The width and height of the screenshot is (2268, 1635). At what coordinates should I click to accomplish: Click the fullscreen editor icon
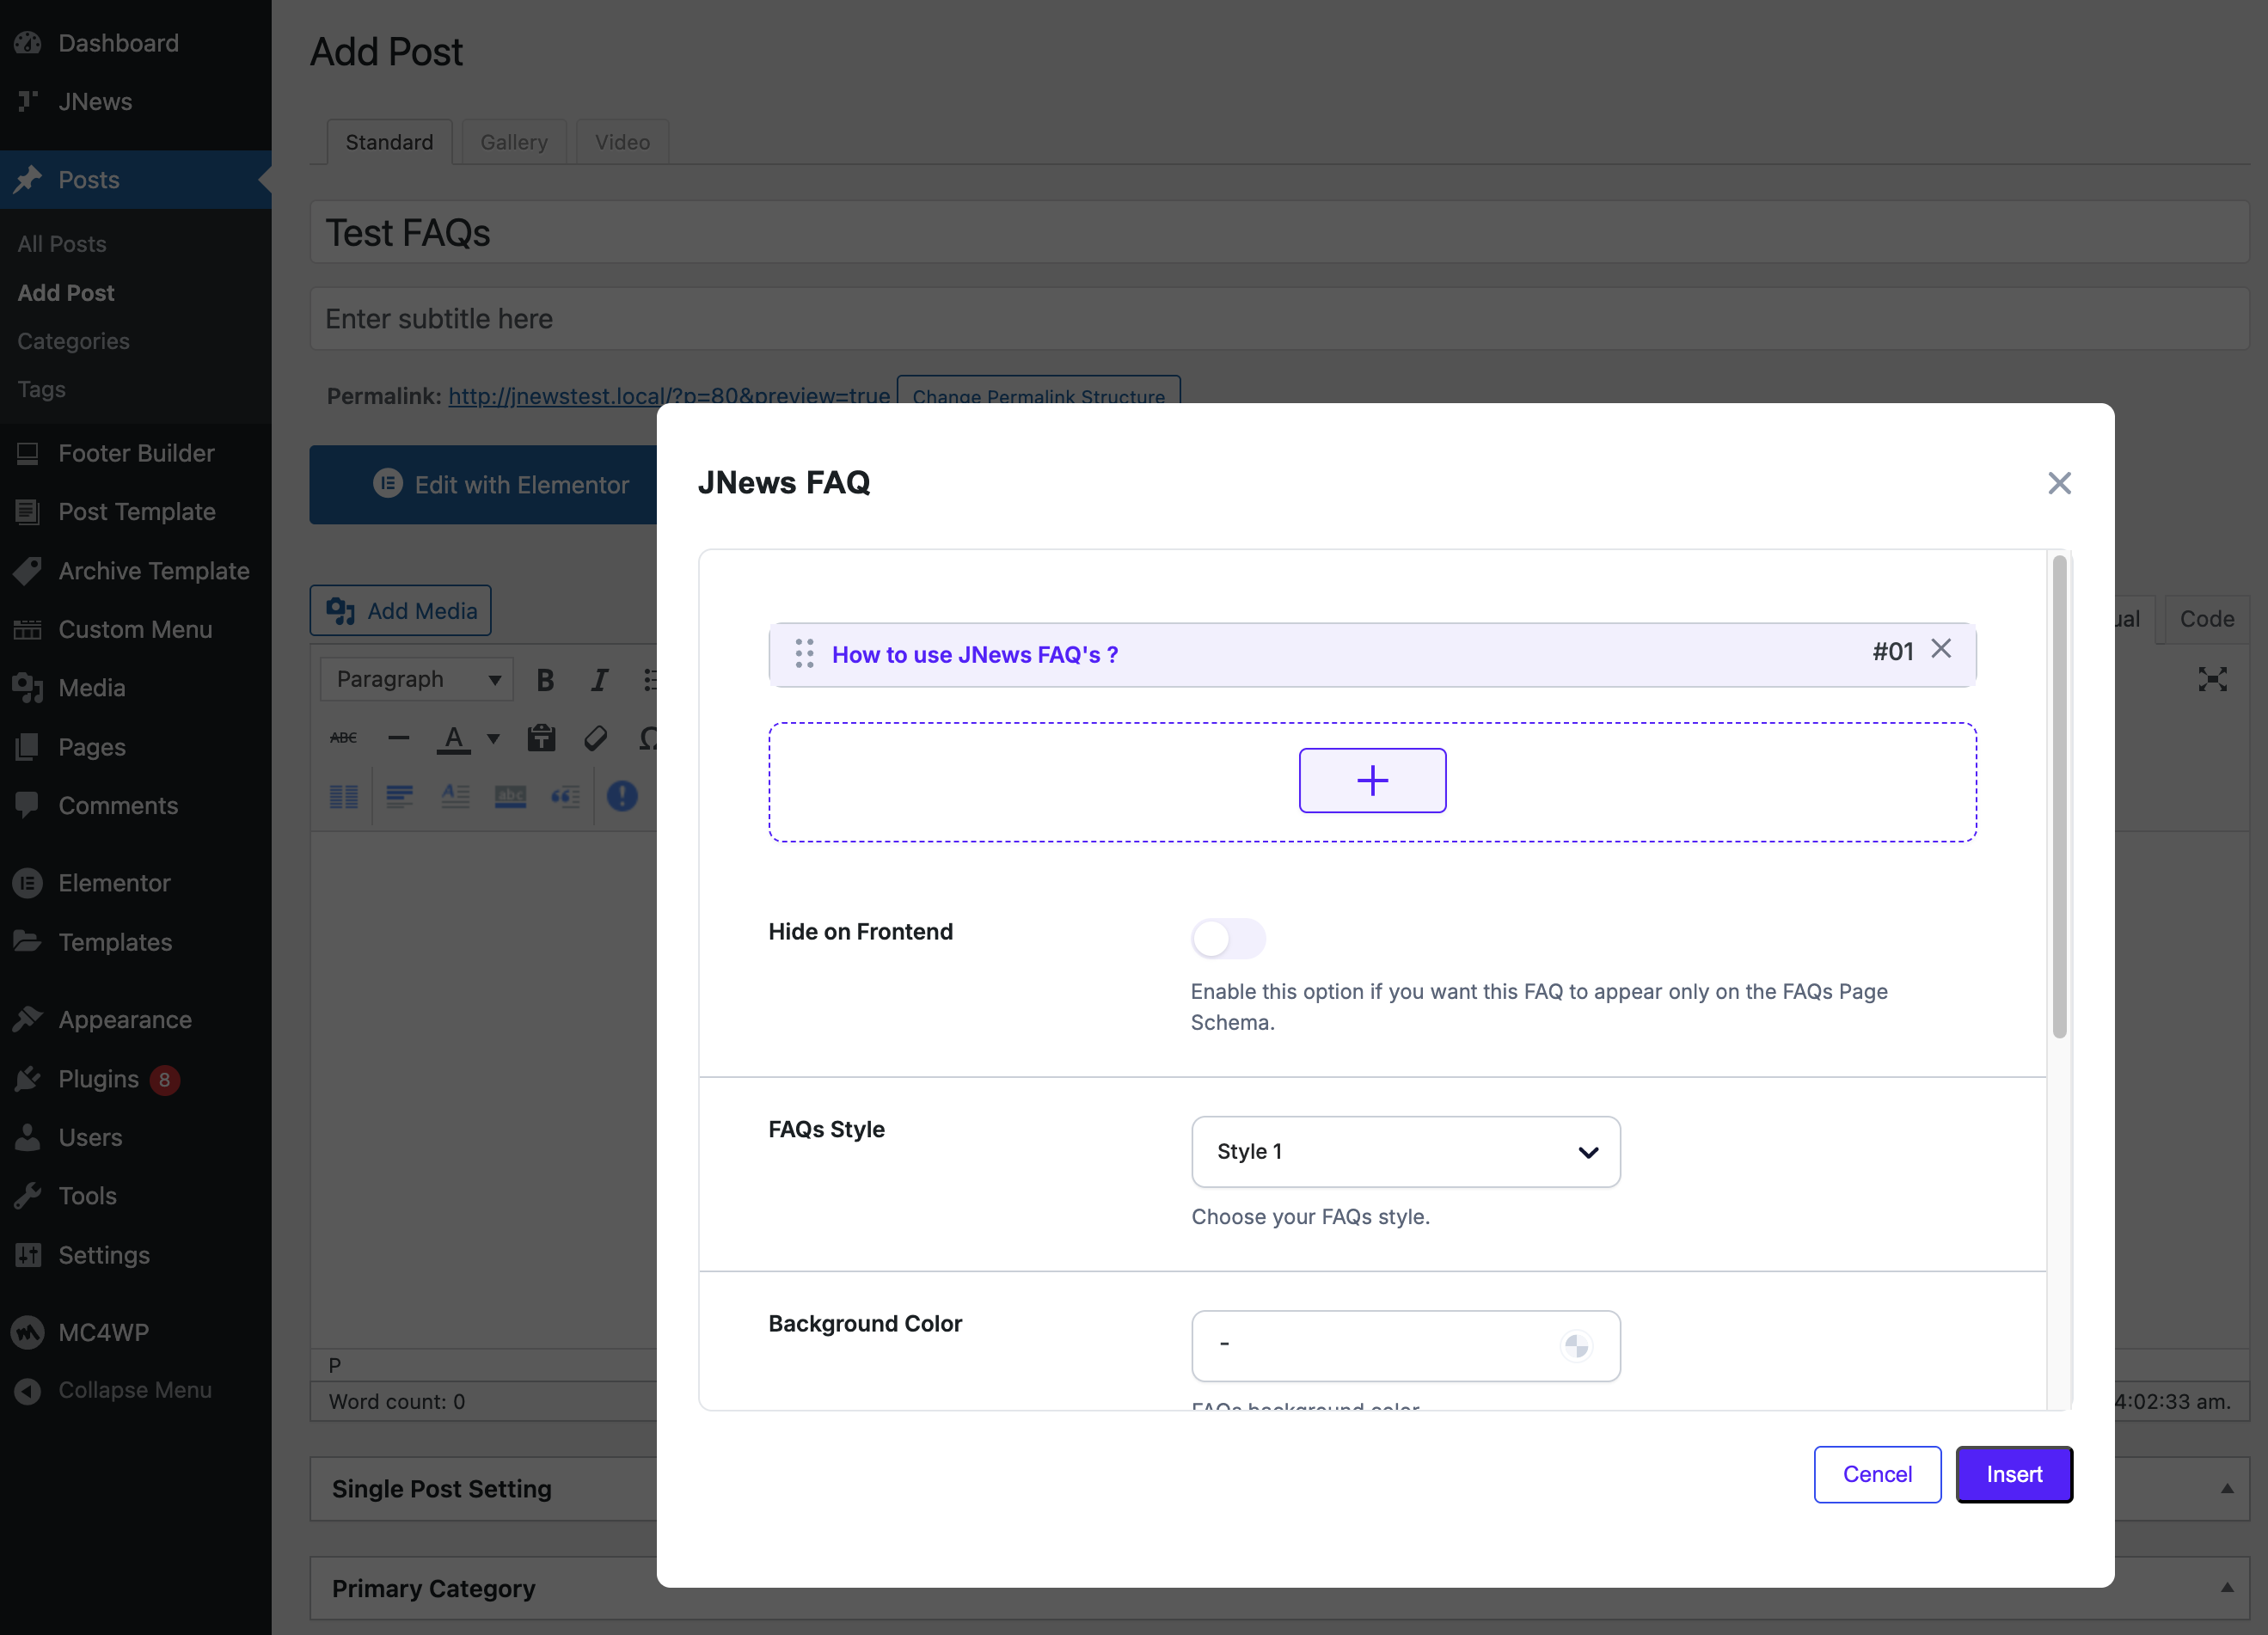2212,680
